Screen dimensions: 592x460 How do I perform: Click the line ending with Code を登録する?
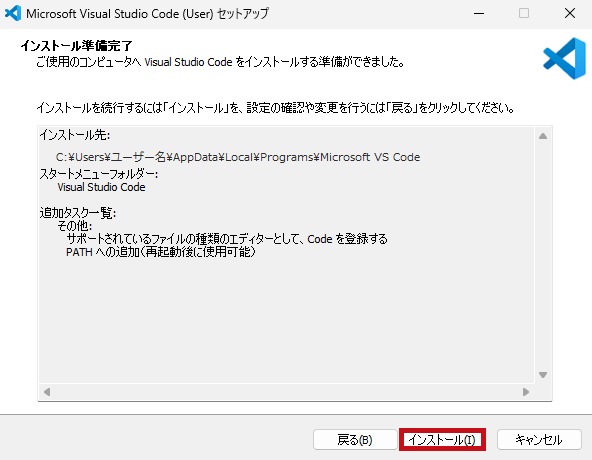[227, 239]
